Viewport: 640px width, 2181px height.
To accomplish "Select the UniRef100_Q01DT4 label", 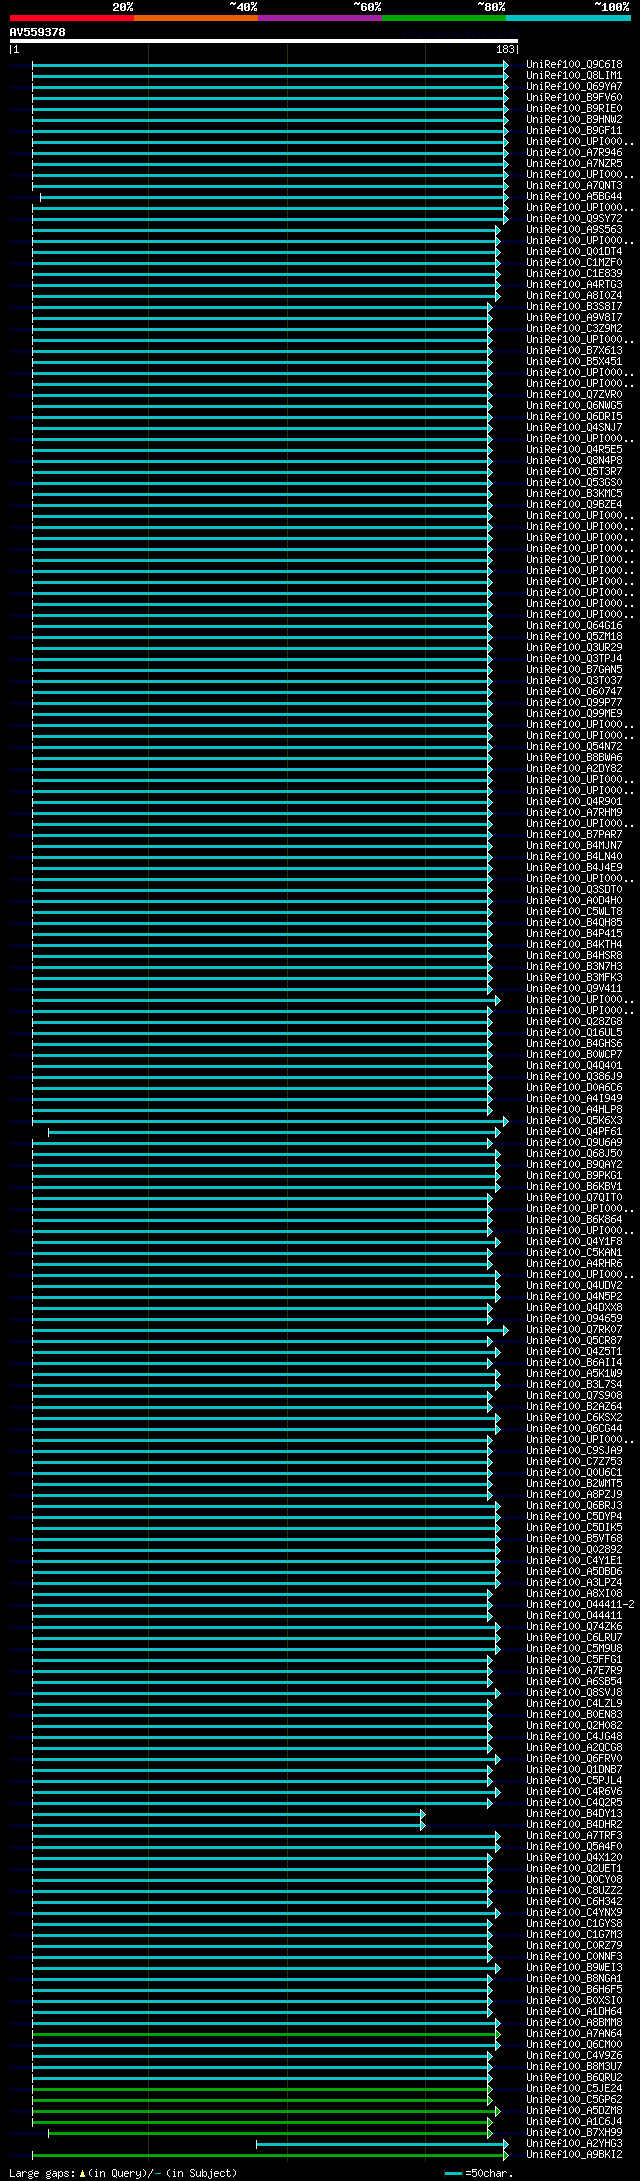I will click(574, 252).
